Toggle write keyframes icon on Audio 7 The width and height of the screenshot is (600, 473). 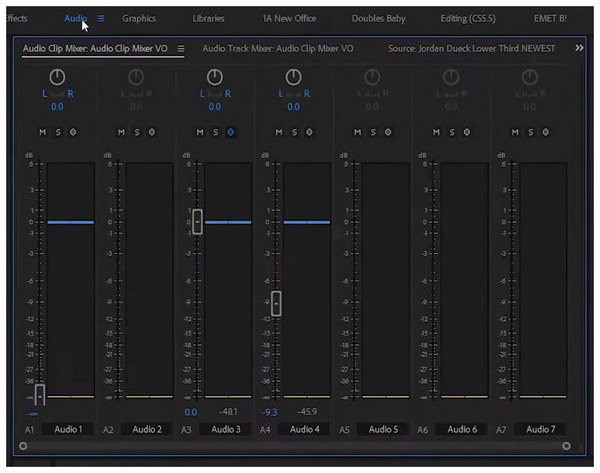point(546,132)
